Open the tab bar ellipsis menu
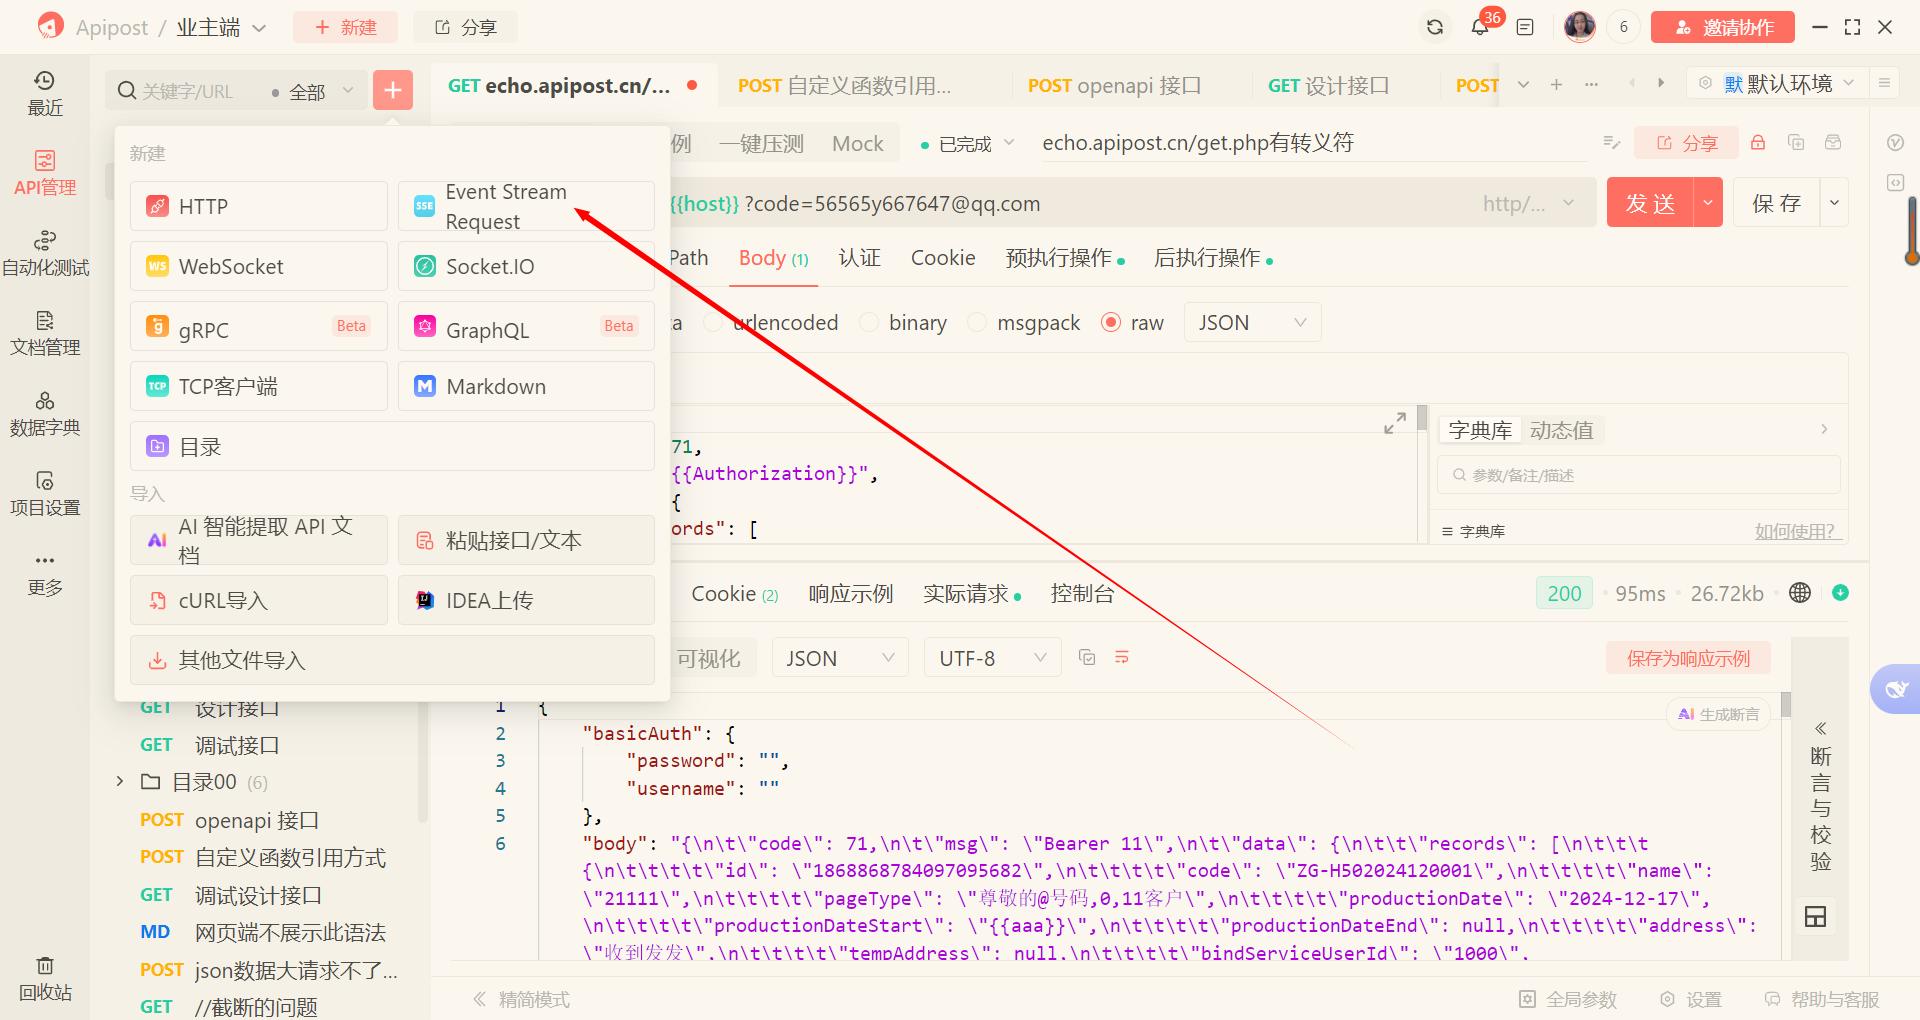This screenshot has height=1020, width=1920. 1591,85
